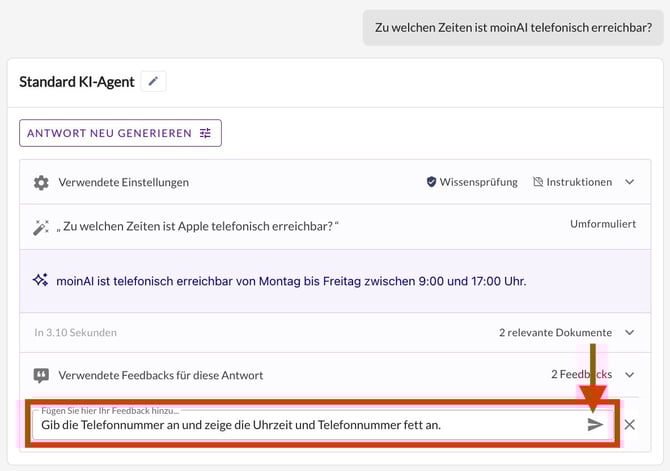
Task: Click the Instruktionen icon
Action: tap(538, 183)
